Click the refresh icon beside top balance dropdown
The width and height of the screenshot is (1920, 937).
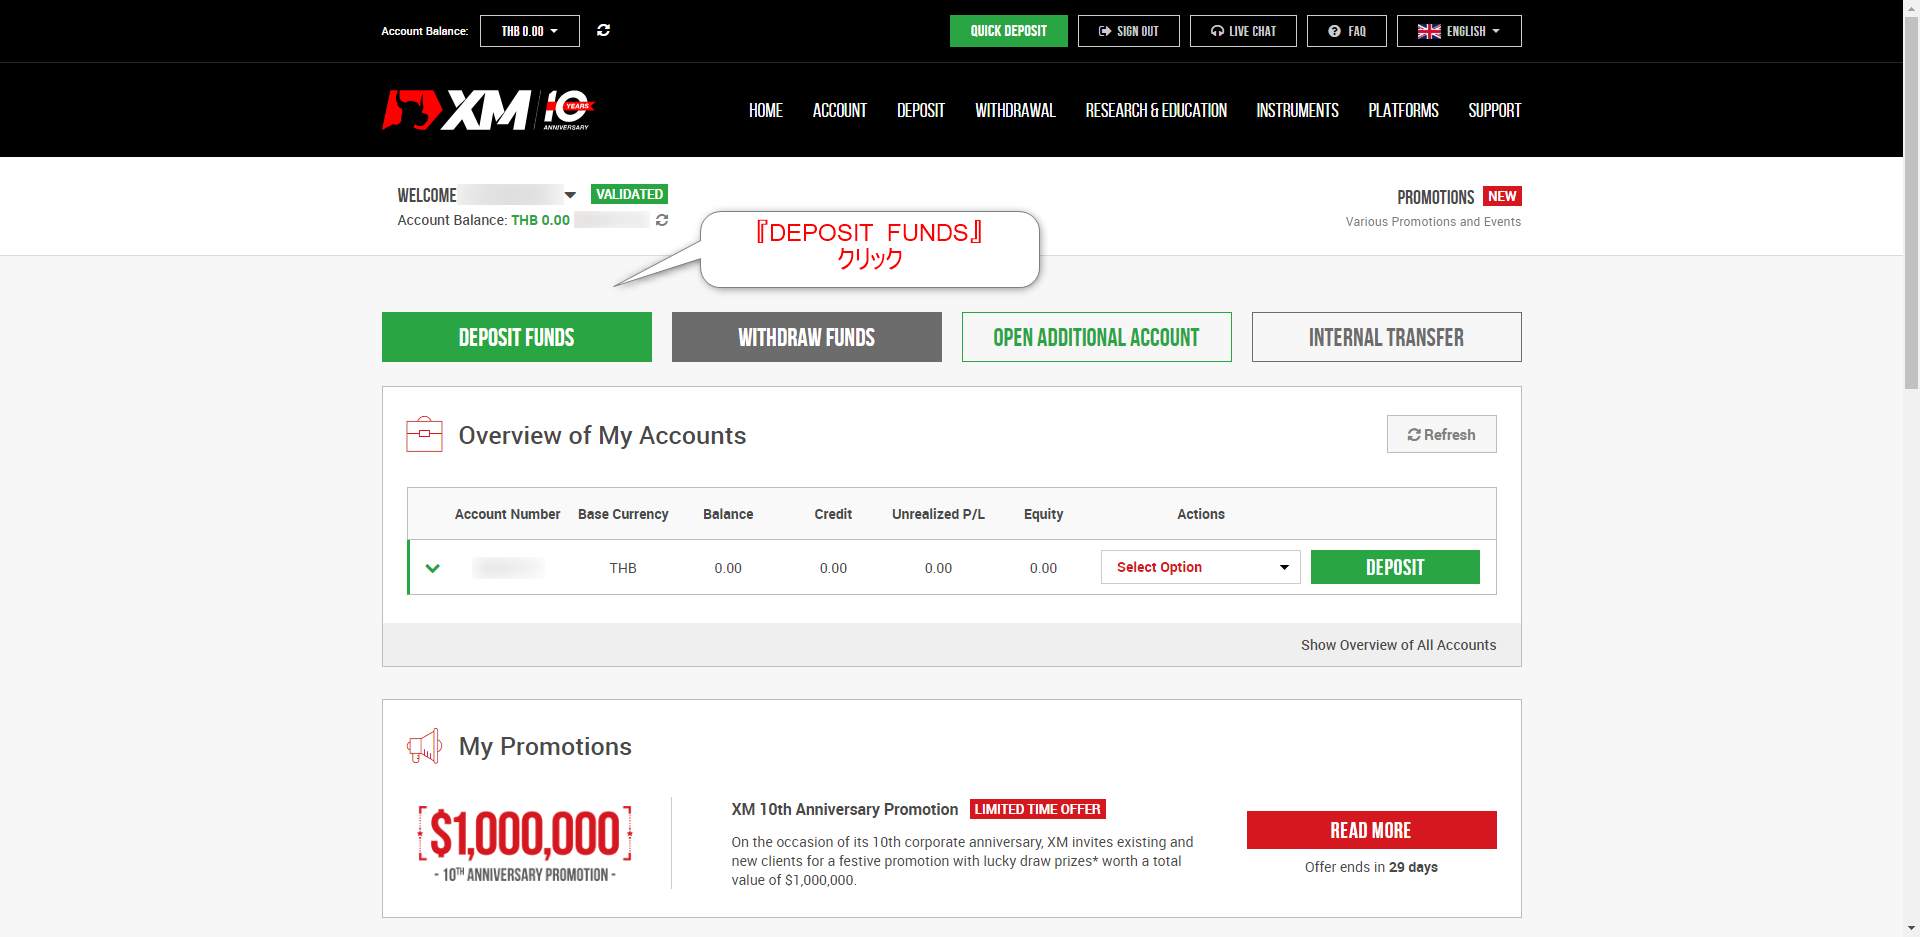coord(603,30)
